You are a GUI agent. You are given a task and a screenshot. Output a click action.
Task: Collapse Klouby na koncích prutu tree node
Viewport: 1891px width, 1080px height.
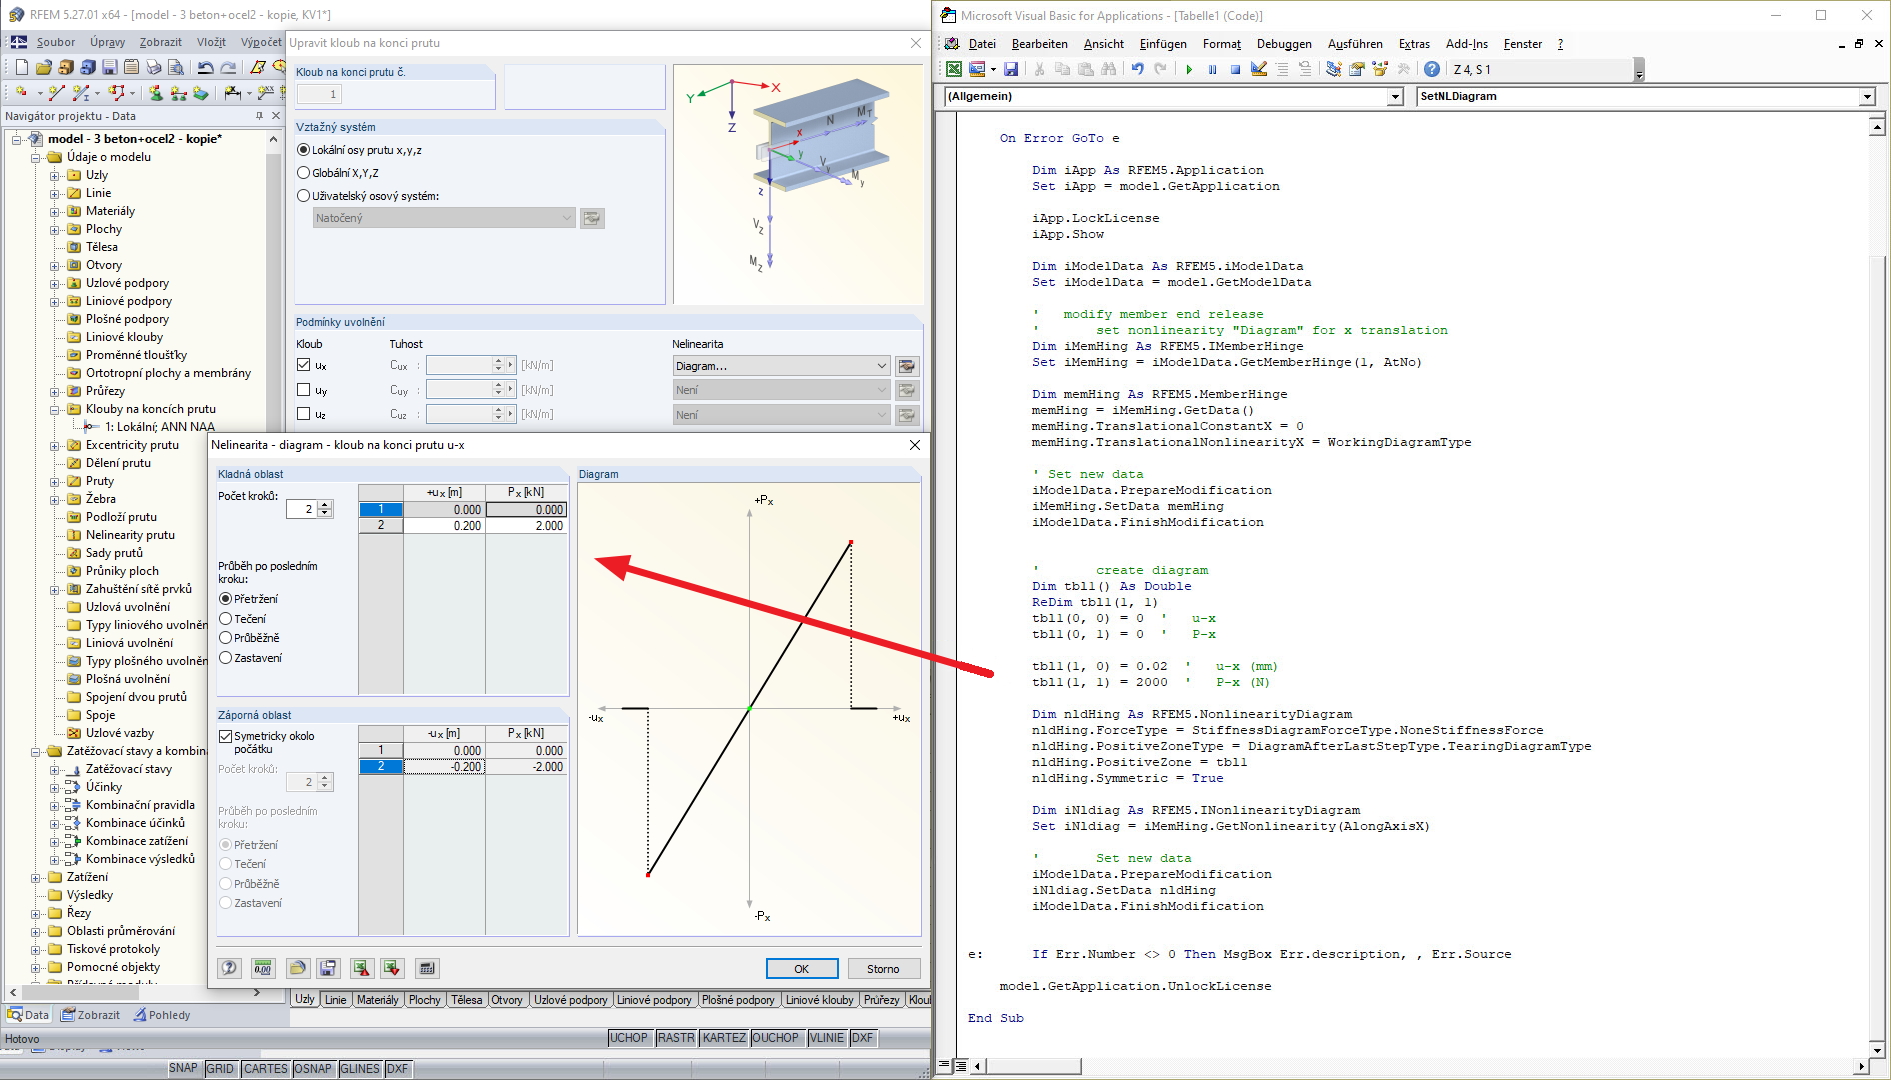coord(55,409)
